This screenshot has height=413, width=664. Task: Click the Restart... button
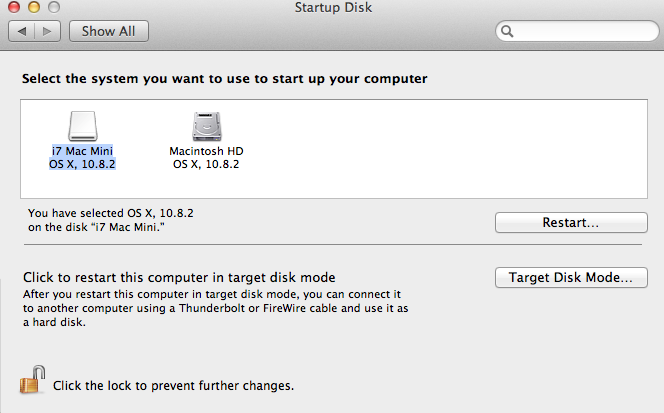[x=571, y=222]
